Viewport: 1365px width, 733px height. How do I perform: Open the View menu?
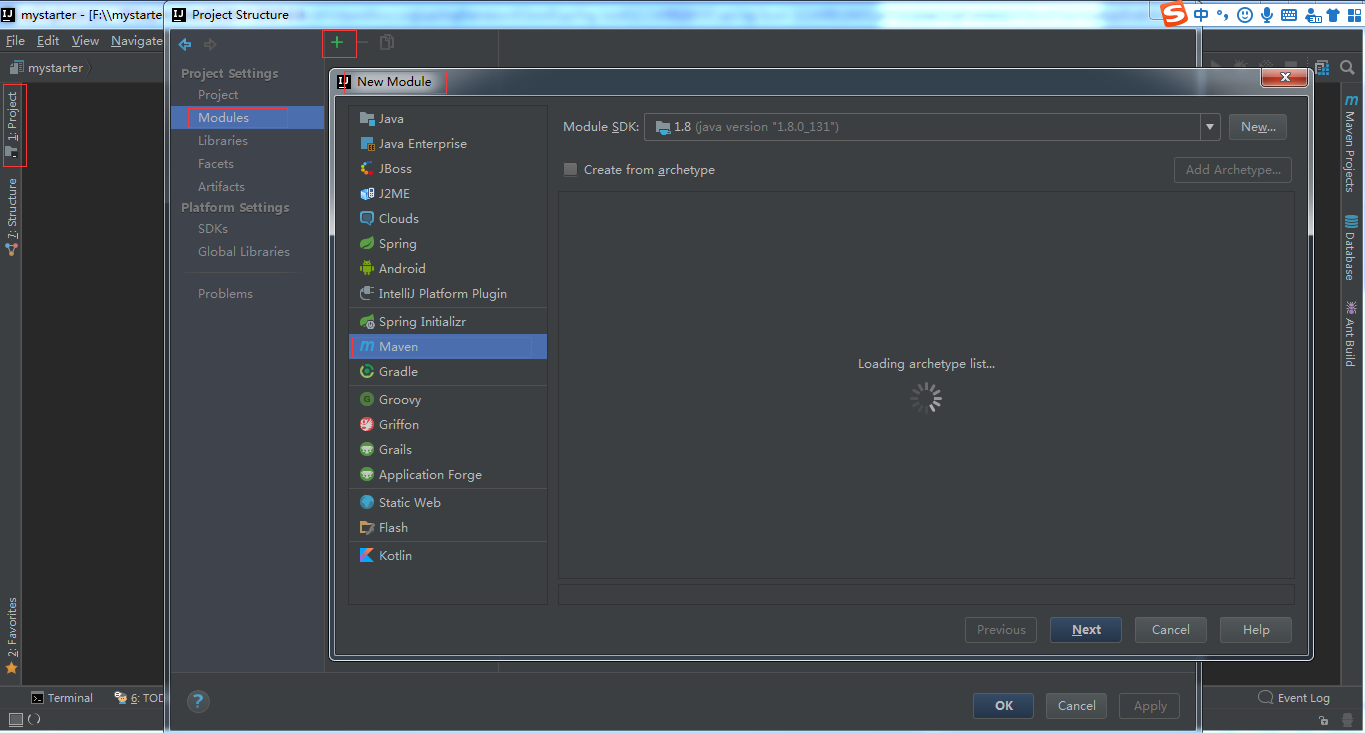[x=85, y=41]
